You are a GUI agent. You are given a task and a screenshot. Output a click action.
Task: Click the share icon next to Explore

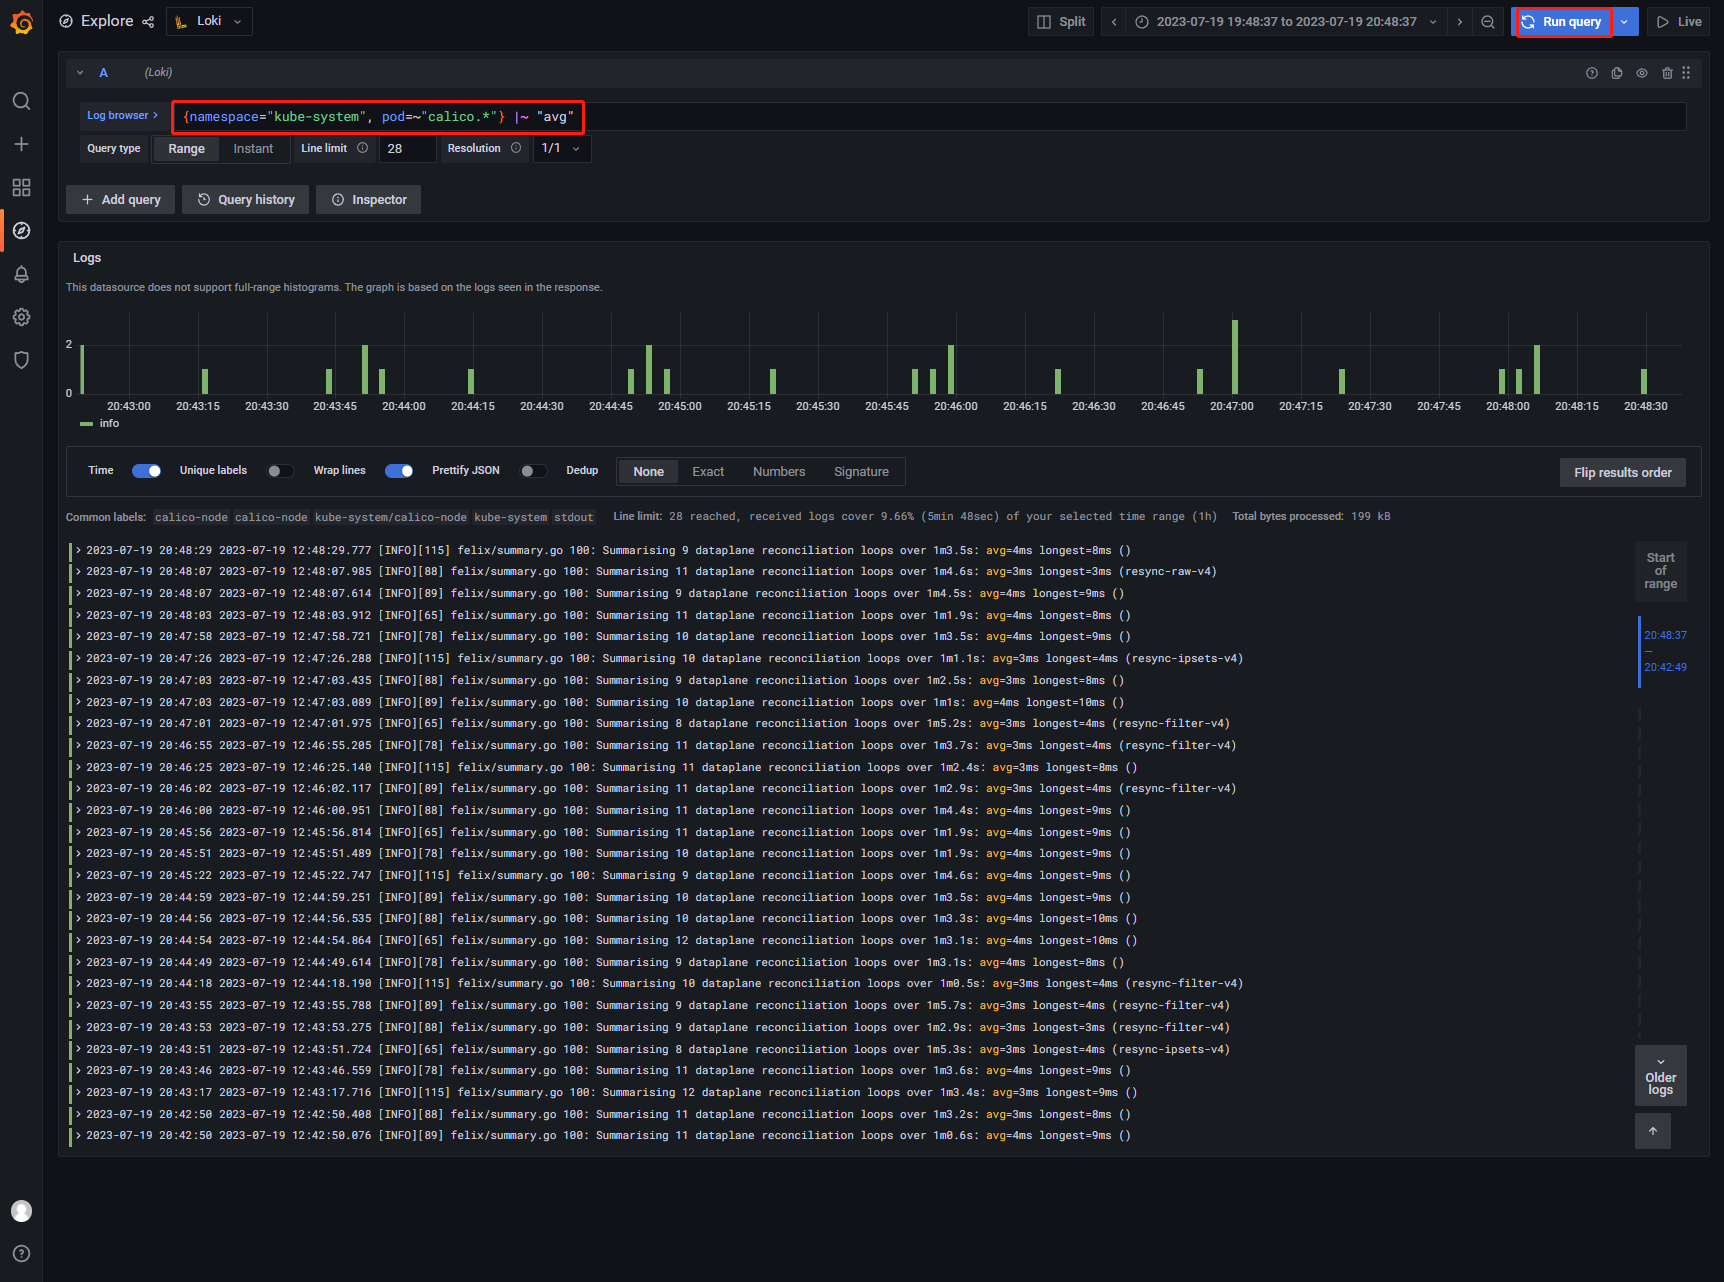tap(148, 22)
